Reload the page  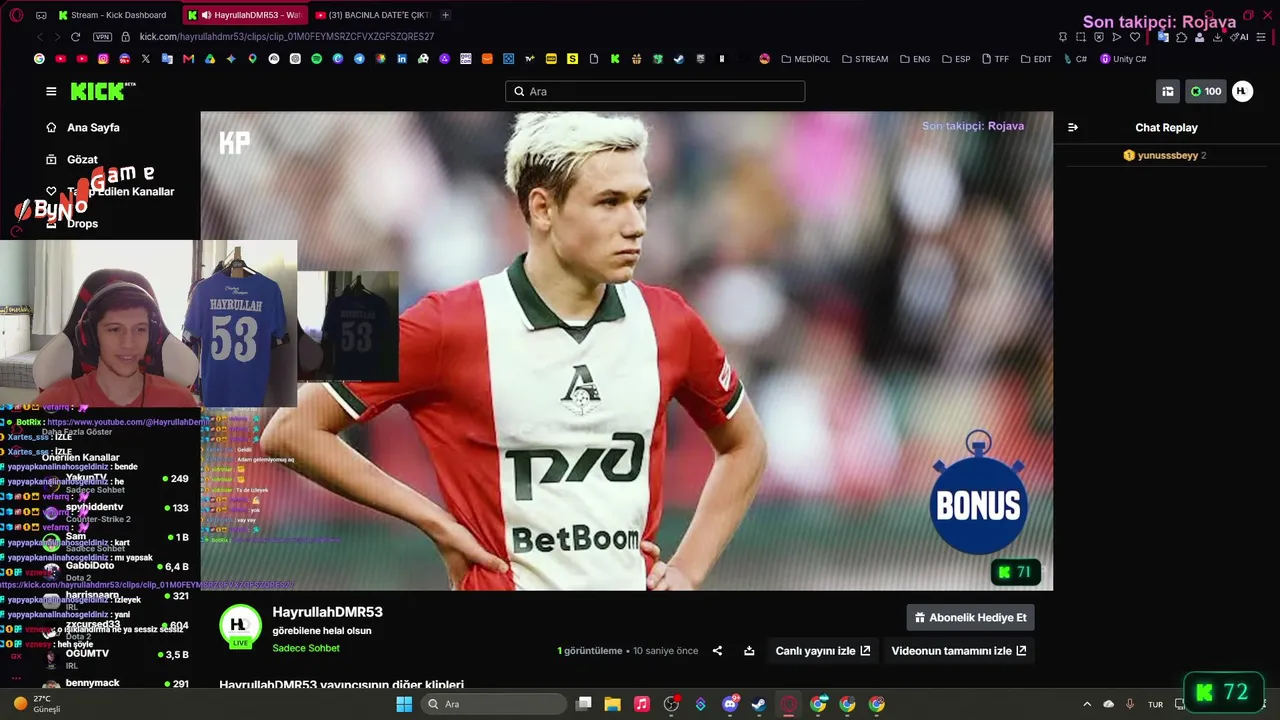75,37
